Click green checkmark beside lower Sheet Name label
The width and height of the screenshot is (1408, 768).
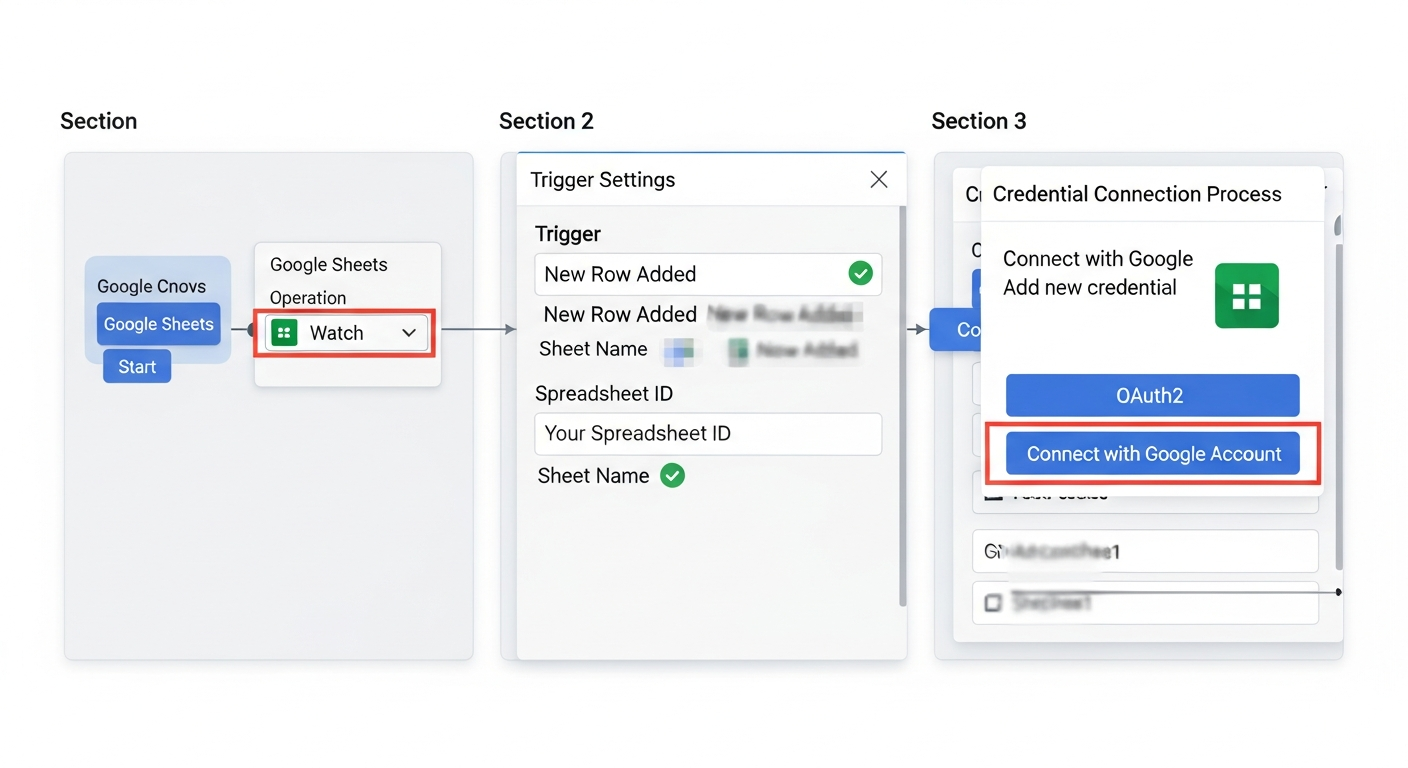click(673, 476)
